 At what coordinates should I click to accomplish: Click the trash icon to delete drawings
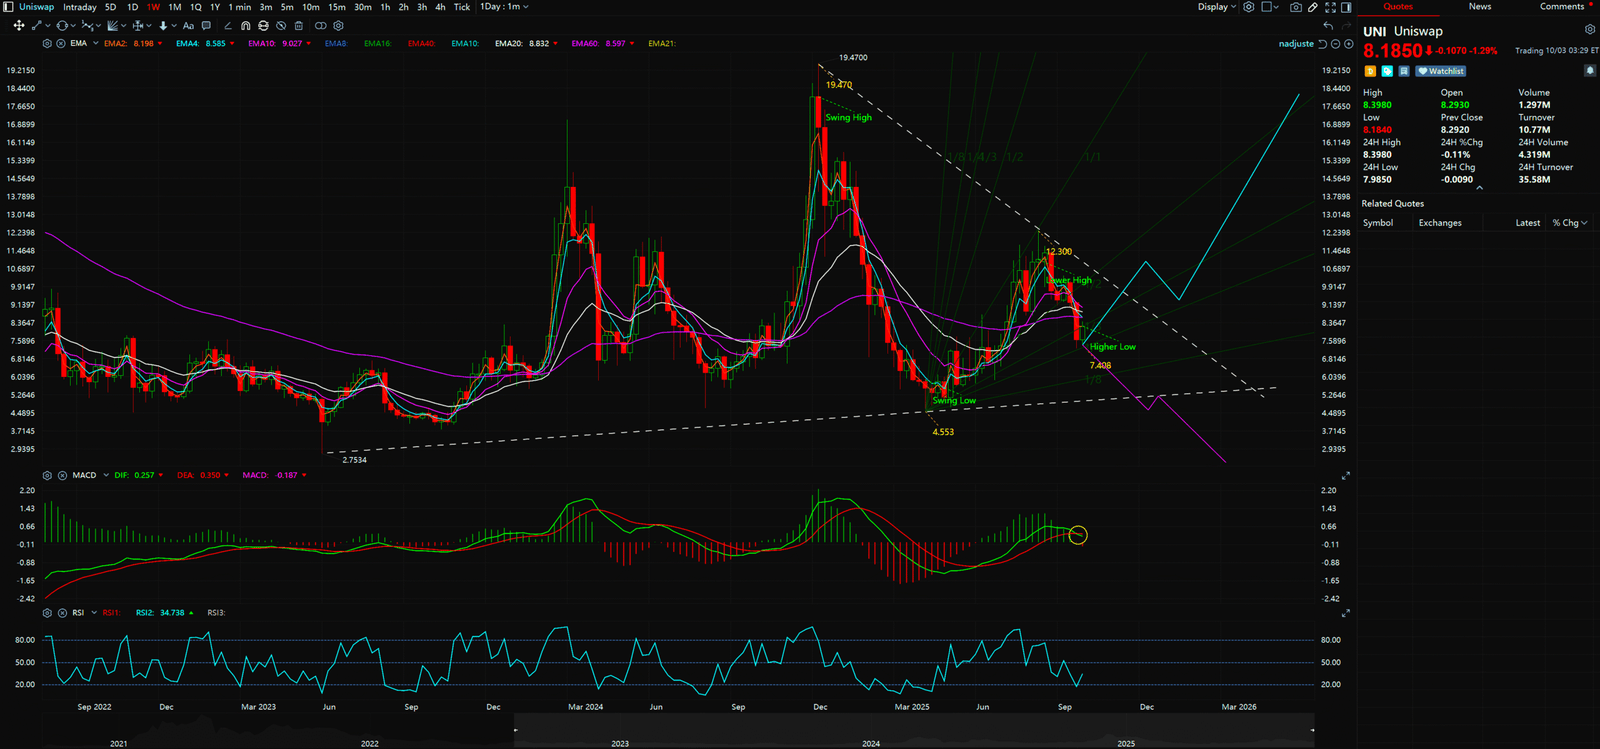[298, 26]
